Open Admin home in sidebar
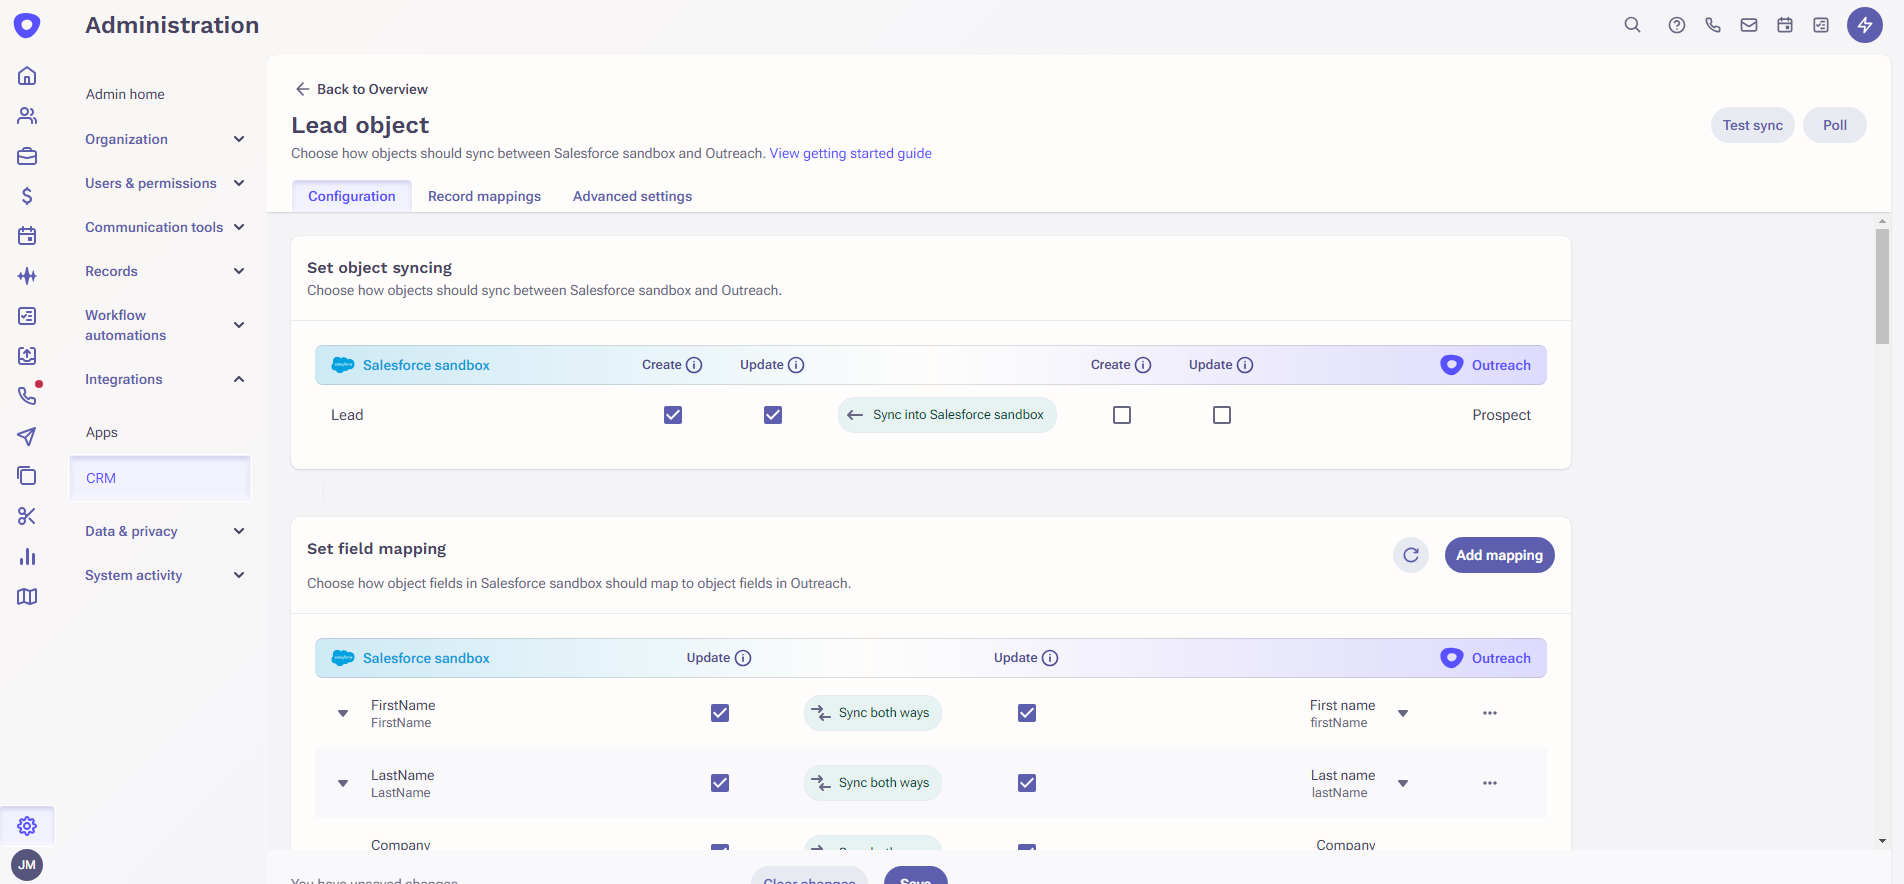The width and height of the screenshot is (1904, 884). [125, 94]
